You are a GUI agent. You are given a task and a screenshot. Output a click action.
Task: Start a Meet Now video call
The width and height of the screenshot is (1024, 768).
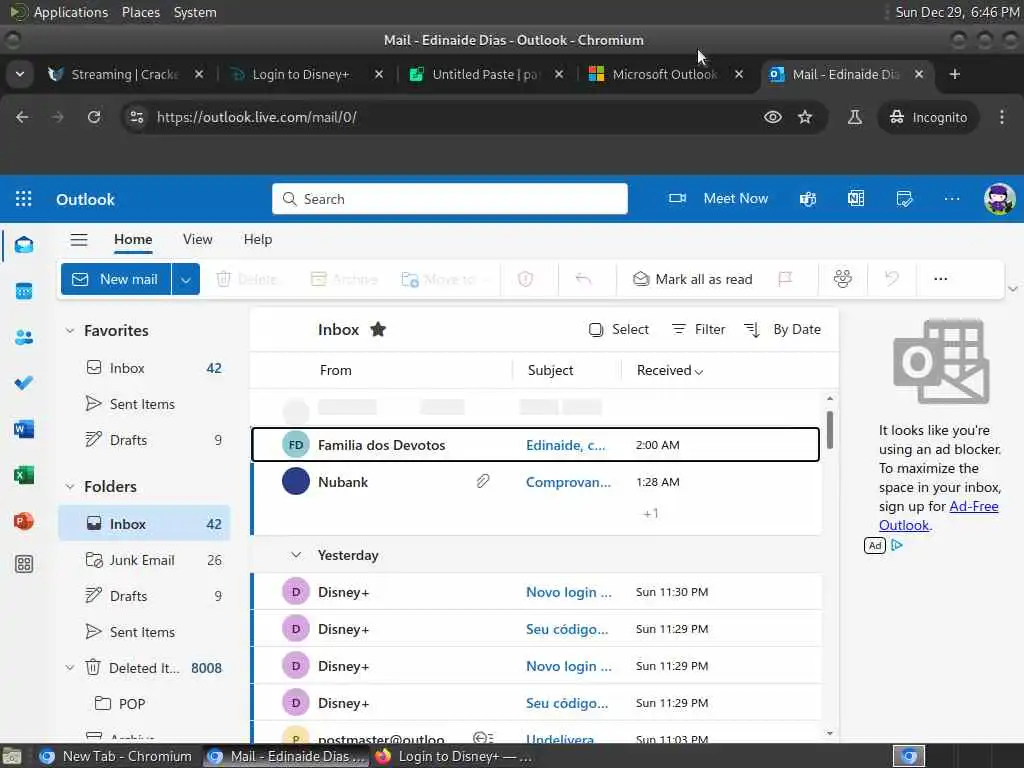tap(718, 199)
